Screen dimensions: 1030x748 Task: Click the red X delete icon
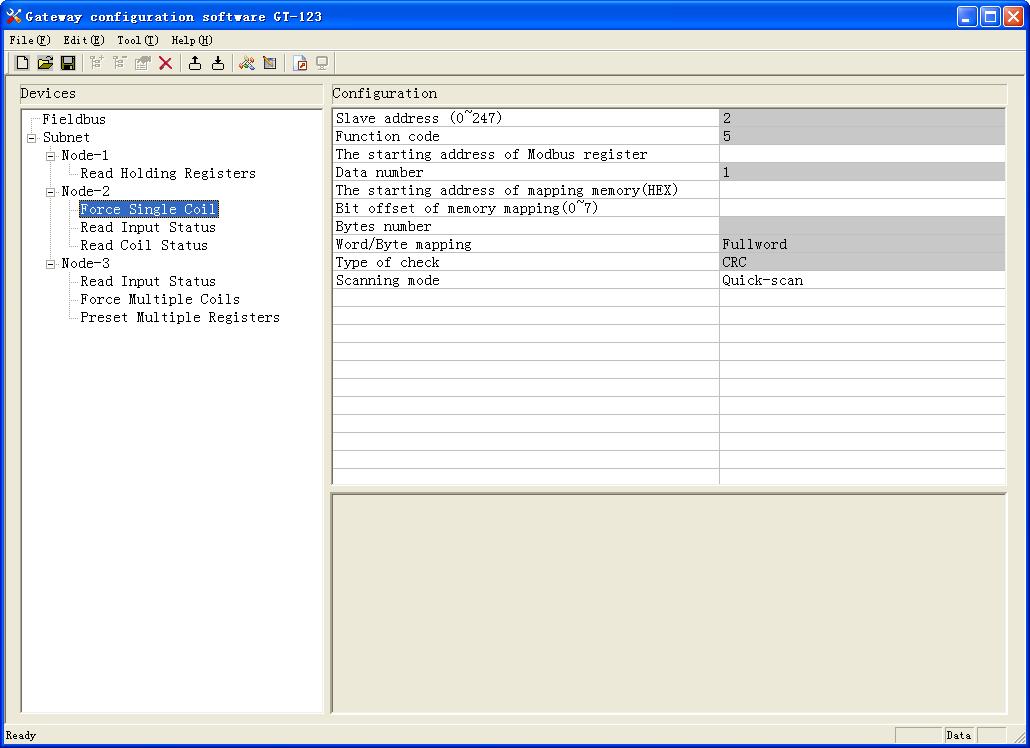(x=166, y=63)
